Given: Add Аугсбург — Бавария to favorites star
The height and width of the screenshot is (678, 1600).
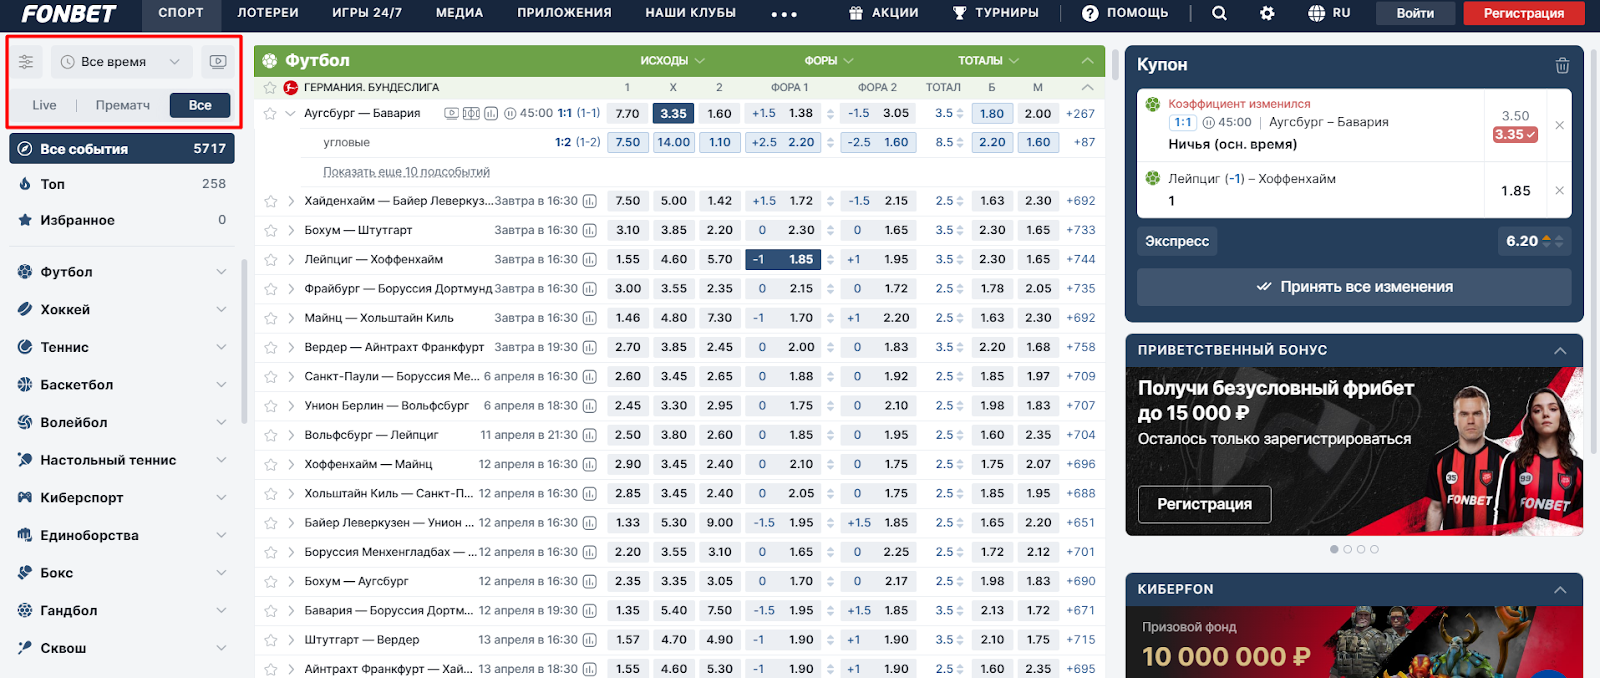Looking at the screenshot, I should [x=270, y=114].
